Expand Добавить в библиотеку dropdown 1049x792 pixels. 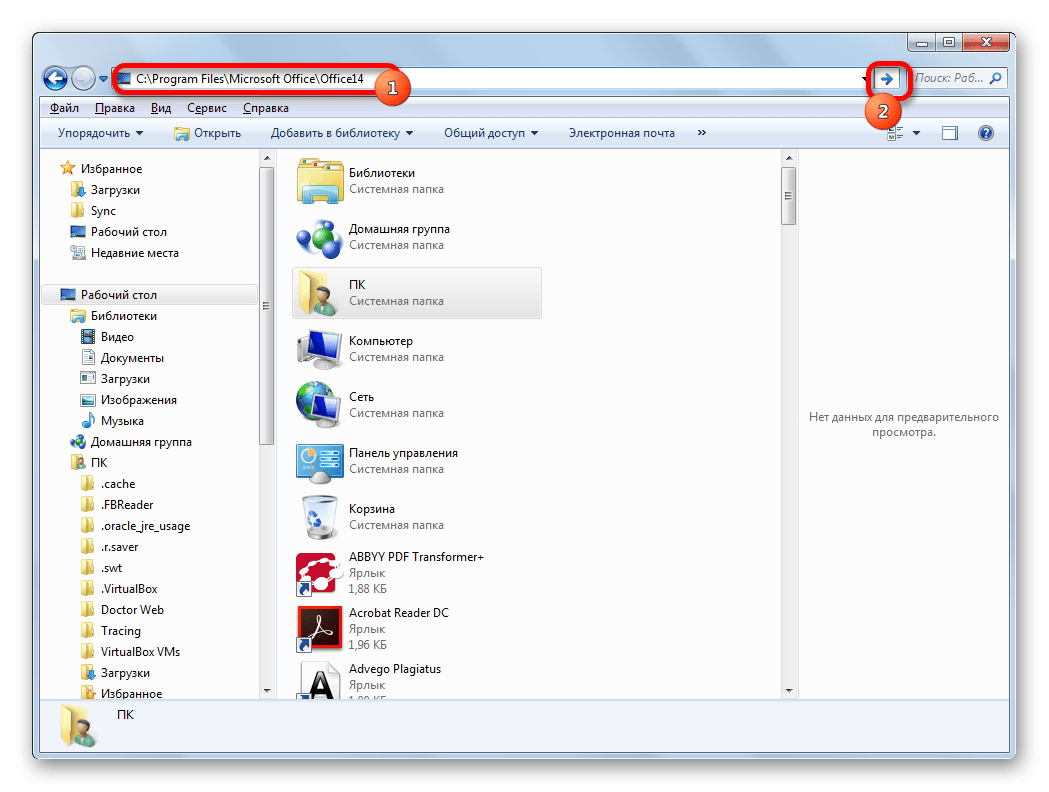pyautogui.click(x=342, y=133)
